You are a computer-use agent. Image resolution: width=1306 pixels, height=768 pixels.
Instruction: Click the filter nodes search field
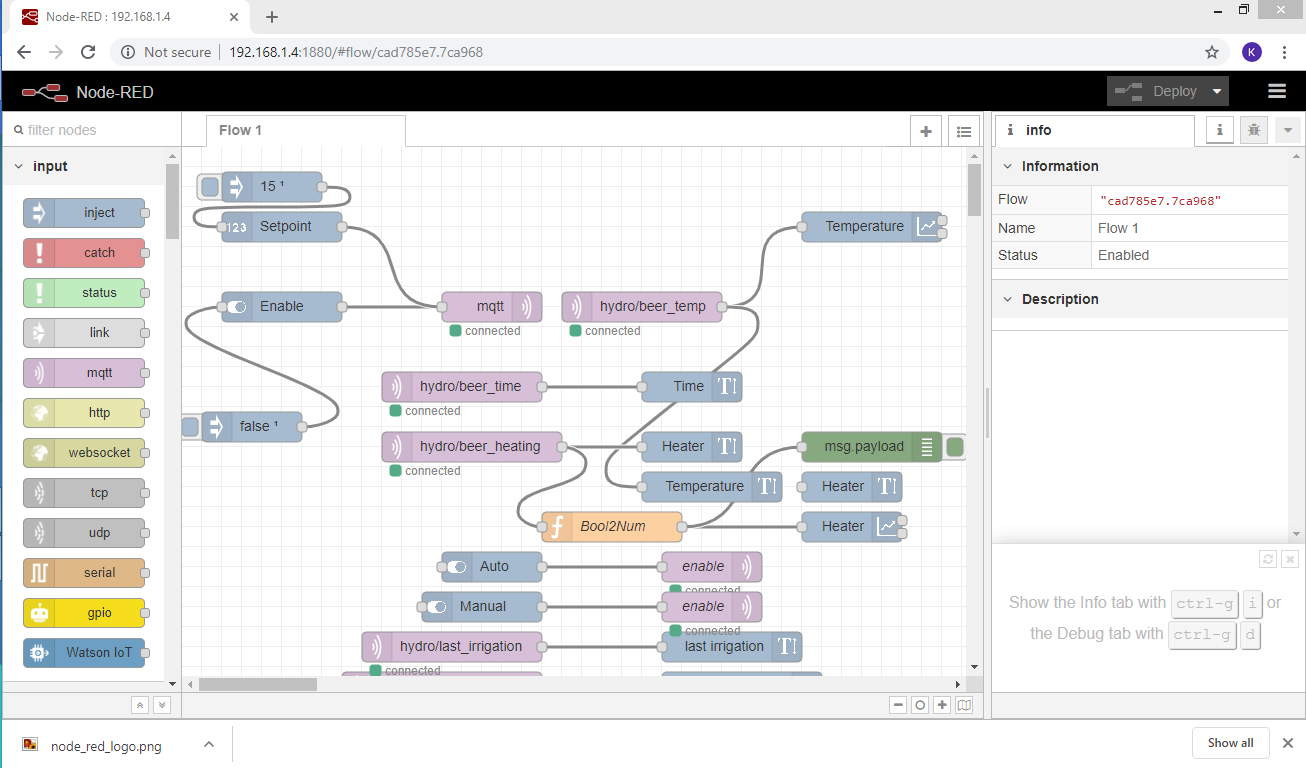coord(90,130)
